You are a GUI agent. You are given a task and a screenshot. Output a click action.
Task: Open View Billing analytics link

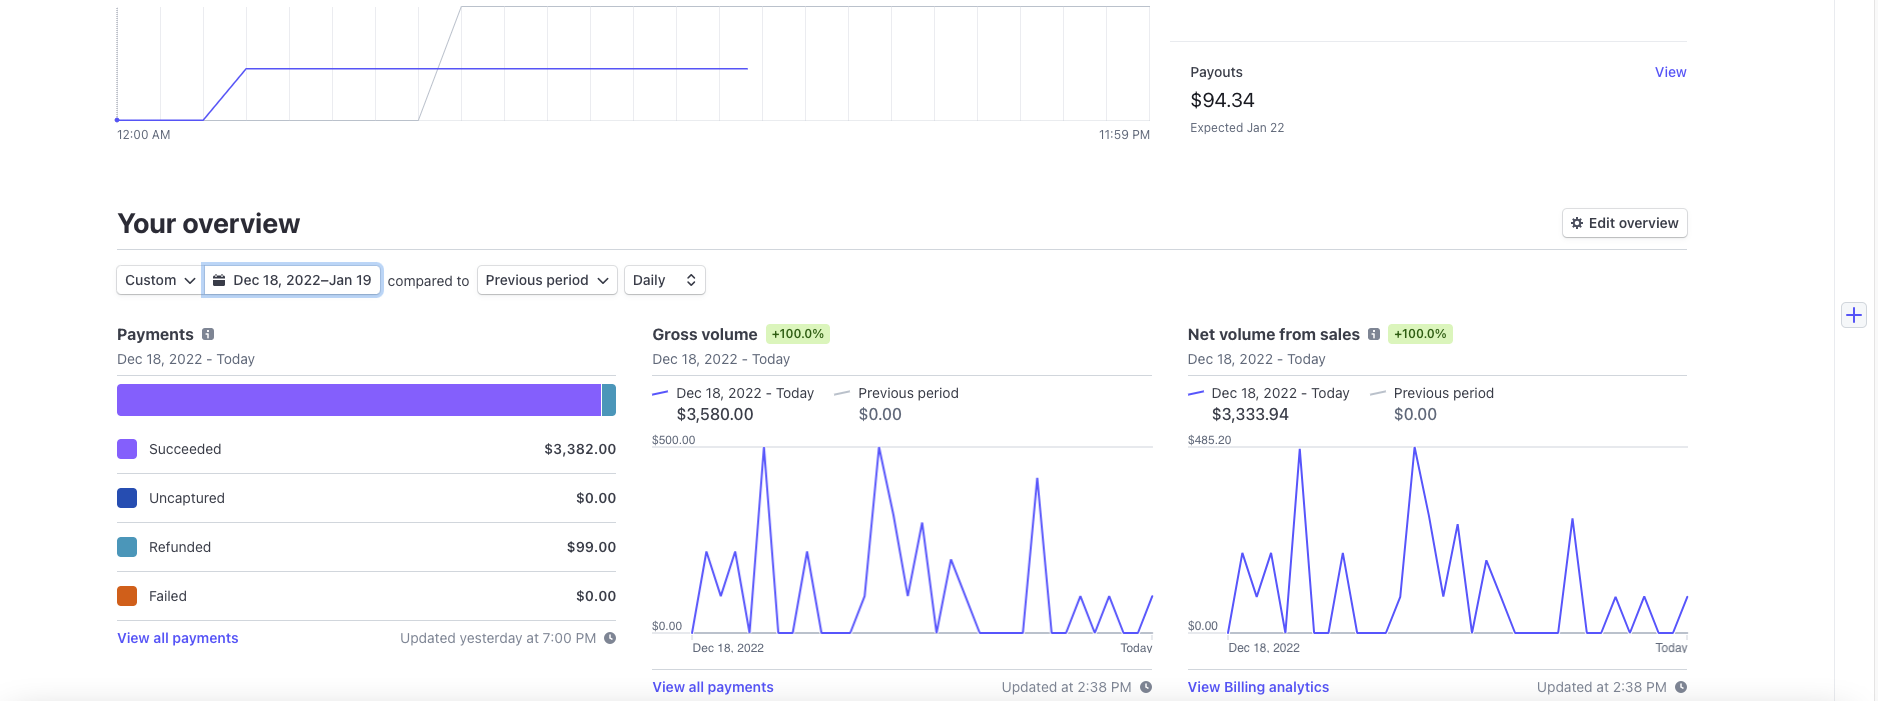1258,687
